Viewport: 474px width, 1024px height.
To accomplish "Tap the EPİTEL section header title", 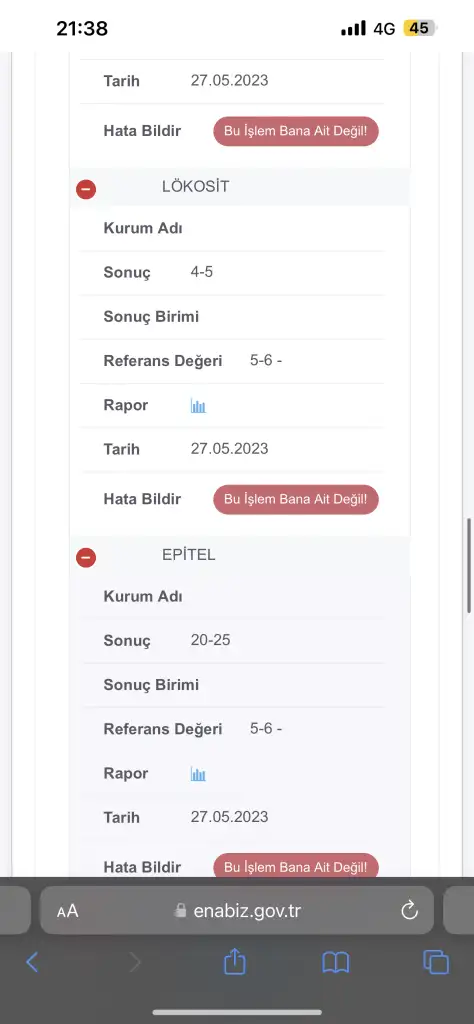I will tap(189, 555).
